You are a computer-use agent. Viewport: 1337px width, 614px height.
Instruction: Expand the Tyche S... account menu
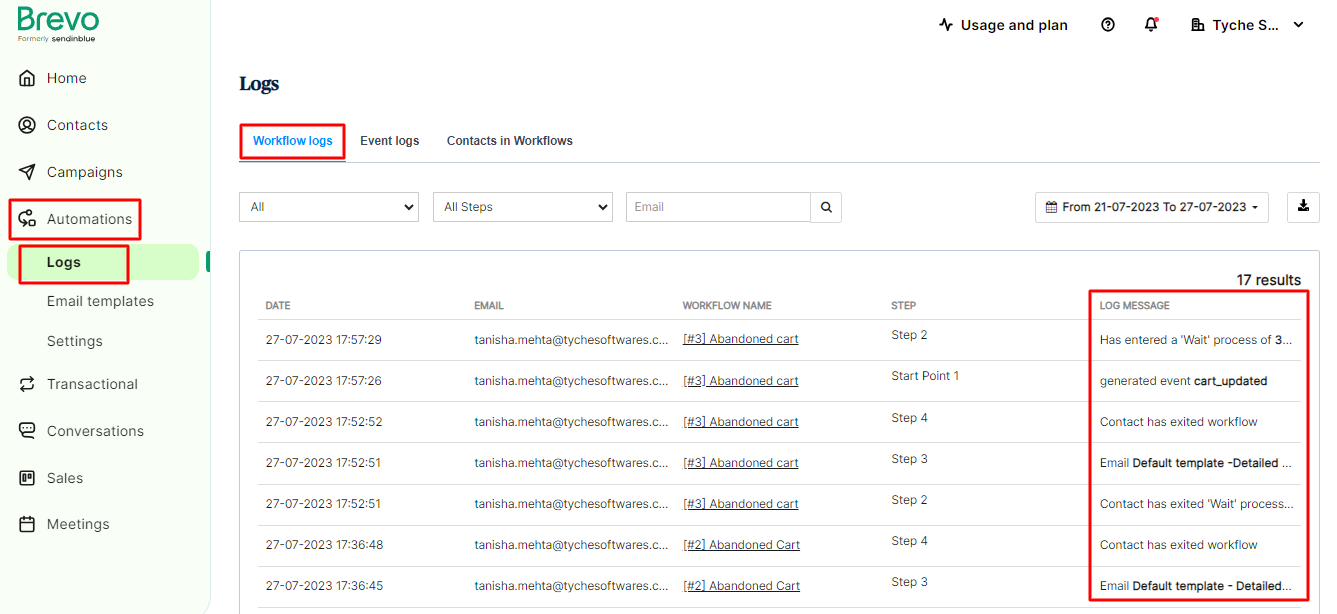tap(1248, 25)
